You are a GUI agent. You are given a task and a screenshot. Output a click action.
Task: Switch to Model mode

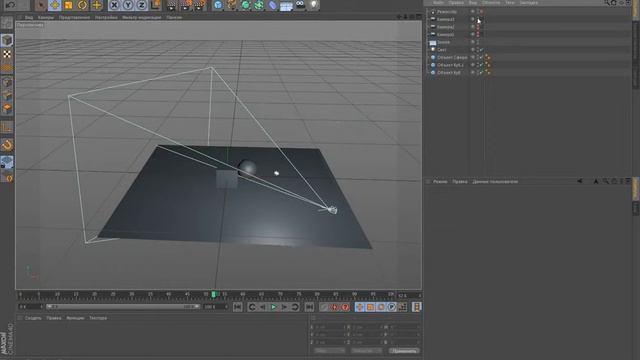(7, 40)
